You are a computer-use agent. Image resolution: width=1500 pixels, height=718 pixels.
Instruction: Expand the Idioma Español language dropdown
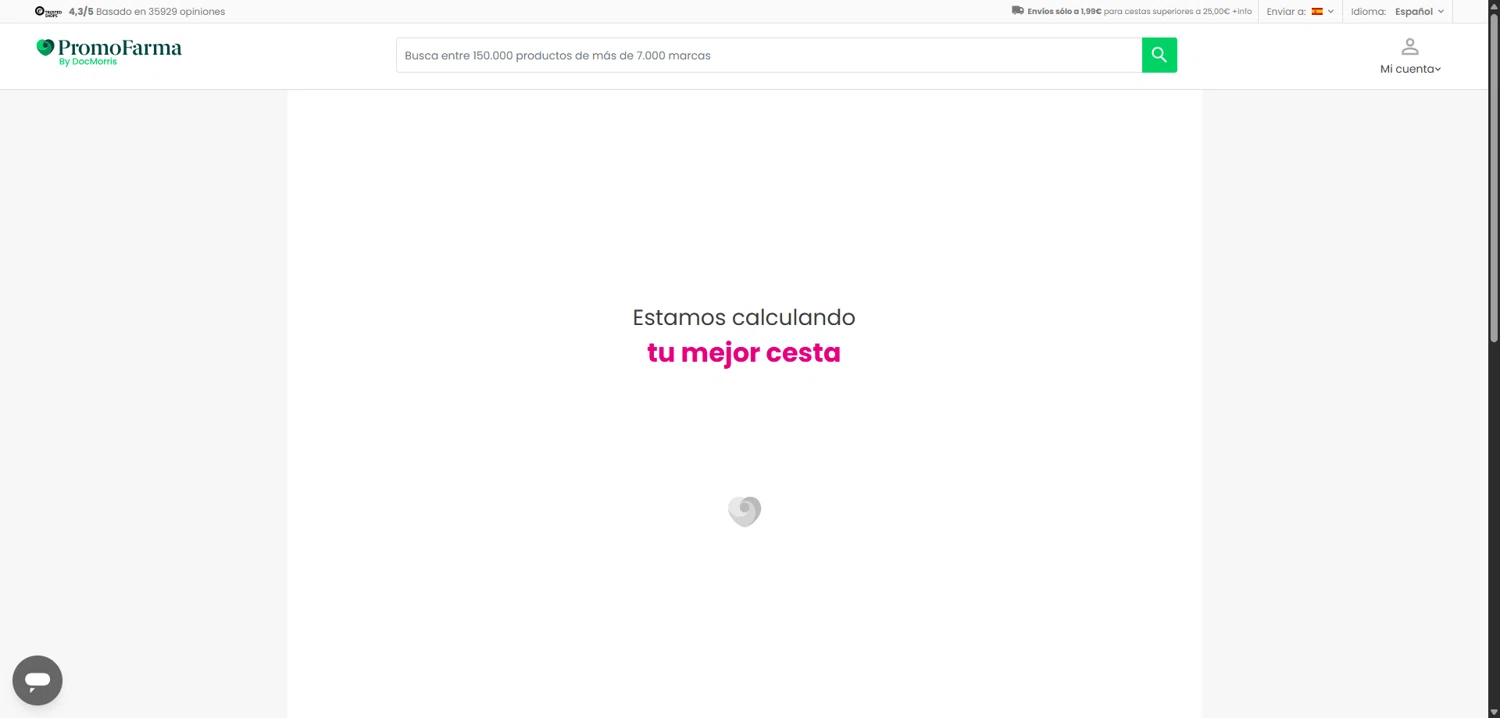point(1420,12)
